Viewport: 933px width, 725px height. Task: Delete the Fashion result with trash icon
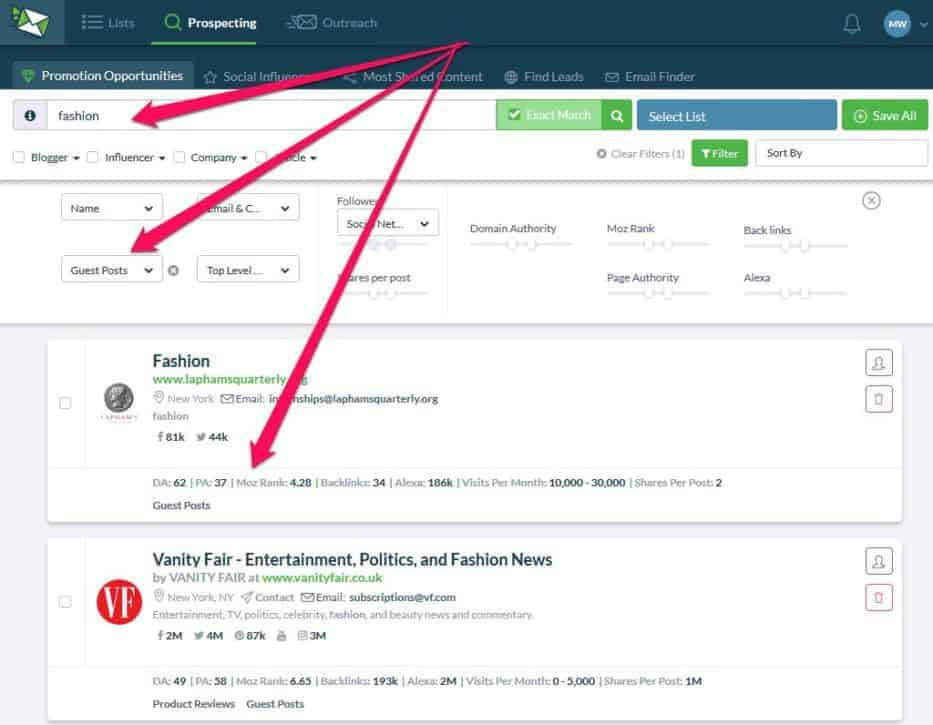coord(878,399)
